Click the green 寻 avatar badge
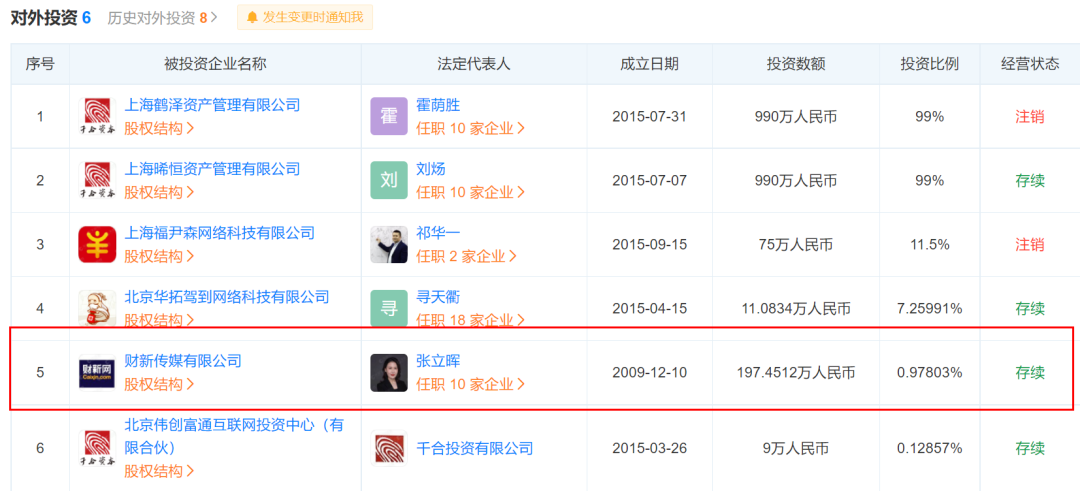 [389, 308]
